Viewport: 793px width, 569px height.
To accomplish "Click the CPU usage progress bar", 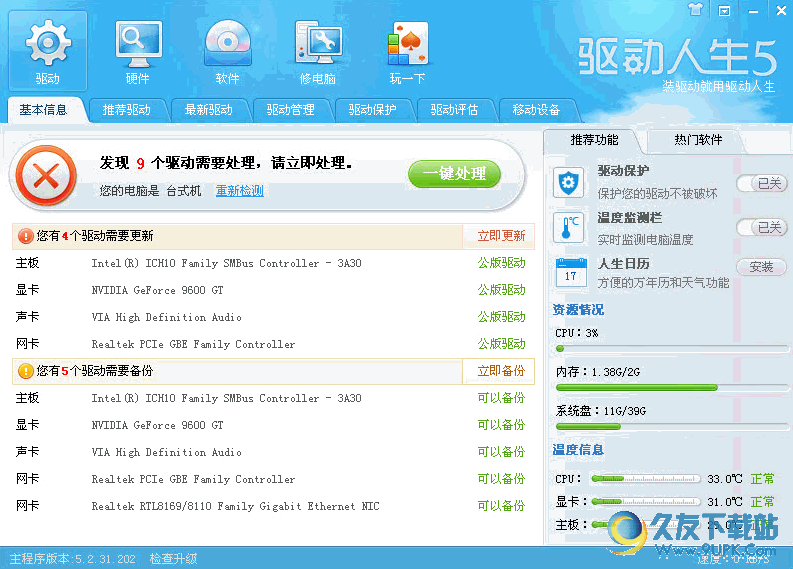I will pos(672,348).
